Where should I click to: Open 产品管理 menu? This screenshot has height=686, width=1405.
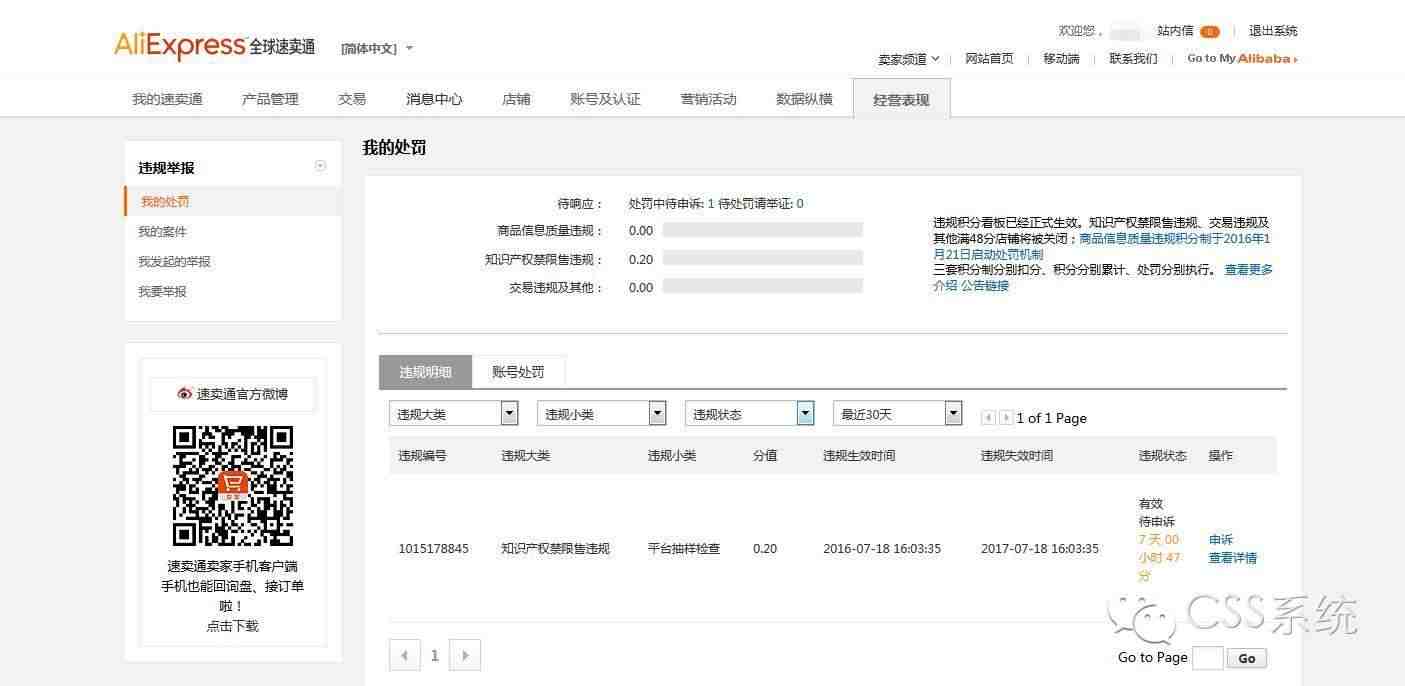point(270,99)
